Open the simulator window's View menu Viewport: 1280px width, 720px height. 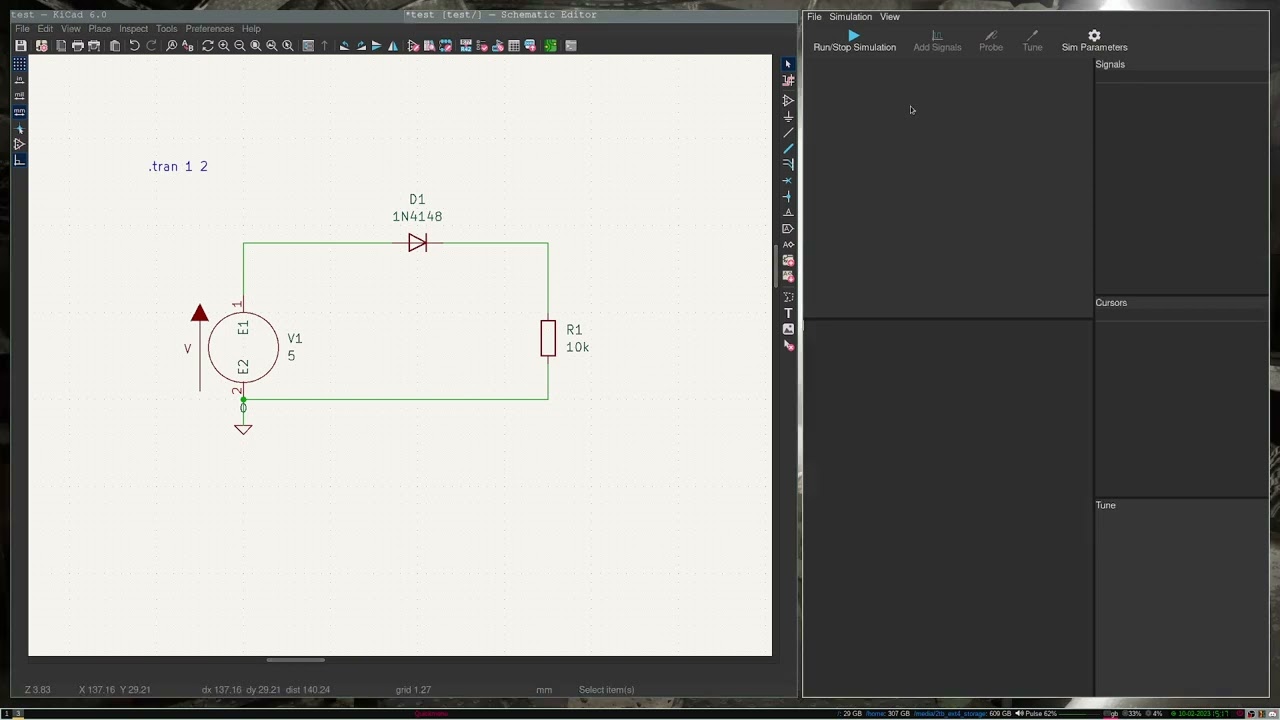(x=889, y=17)
